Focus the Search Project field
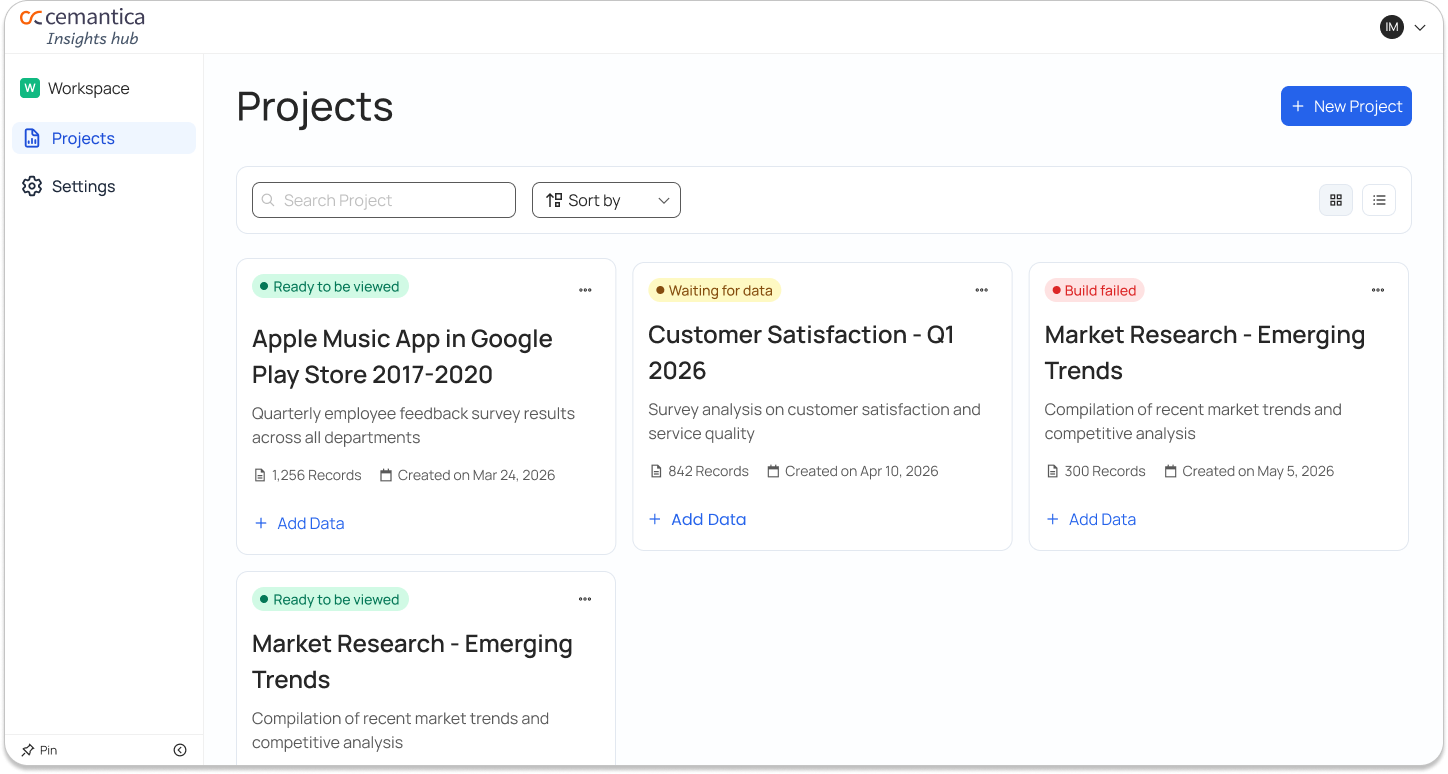Image resolution: width=1448 pixels, height=774 pixels. click(x=384, y=200)
